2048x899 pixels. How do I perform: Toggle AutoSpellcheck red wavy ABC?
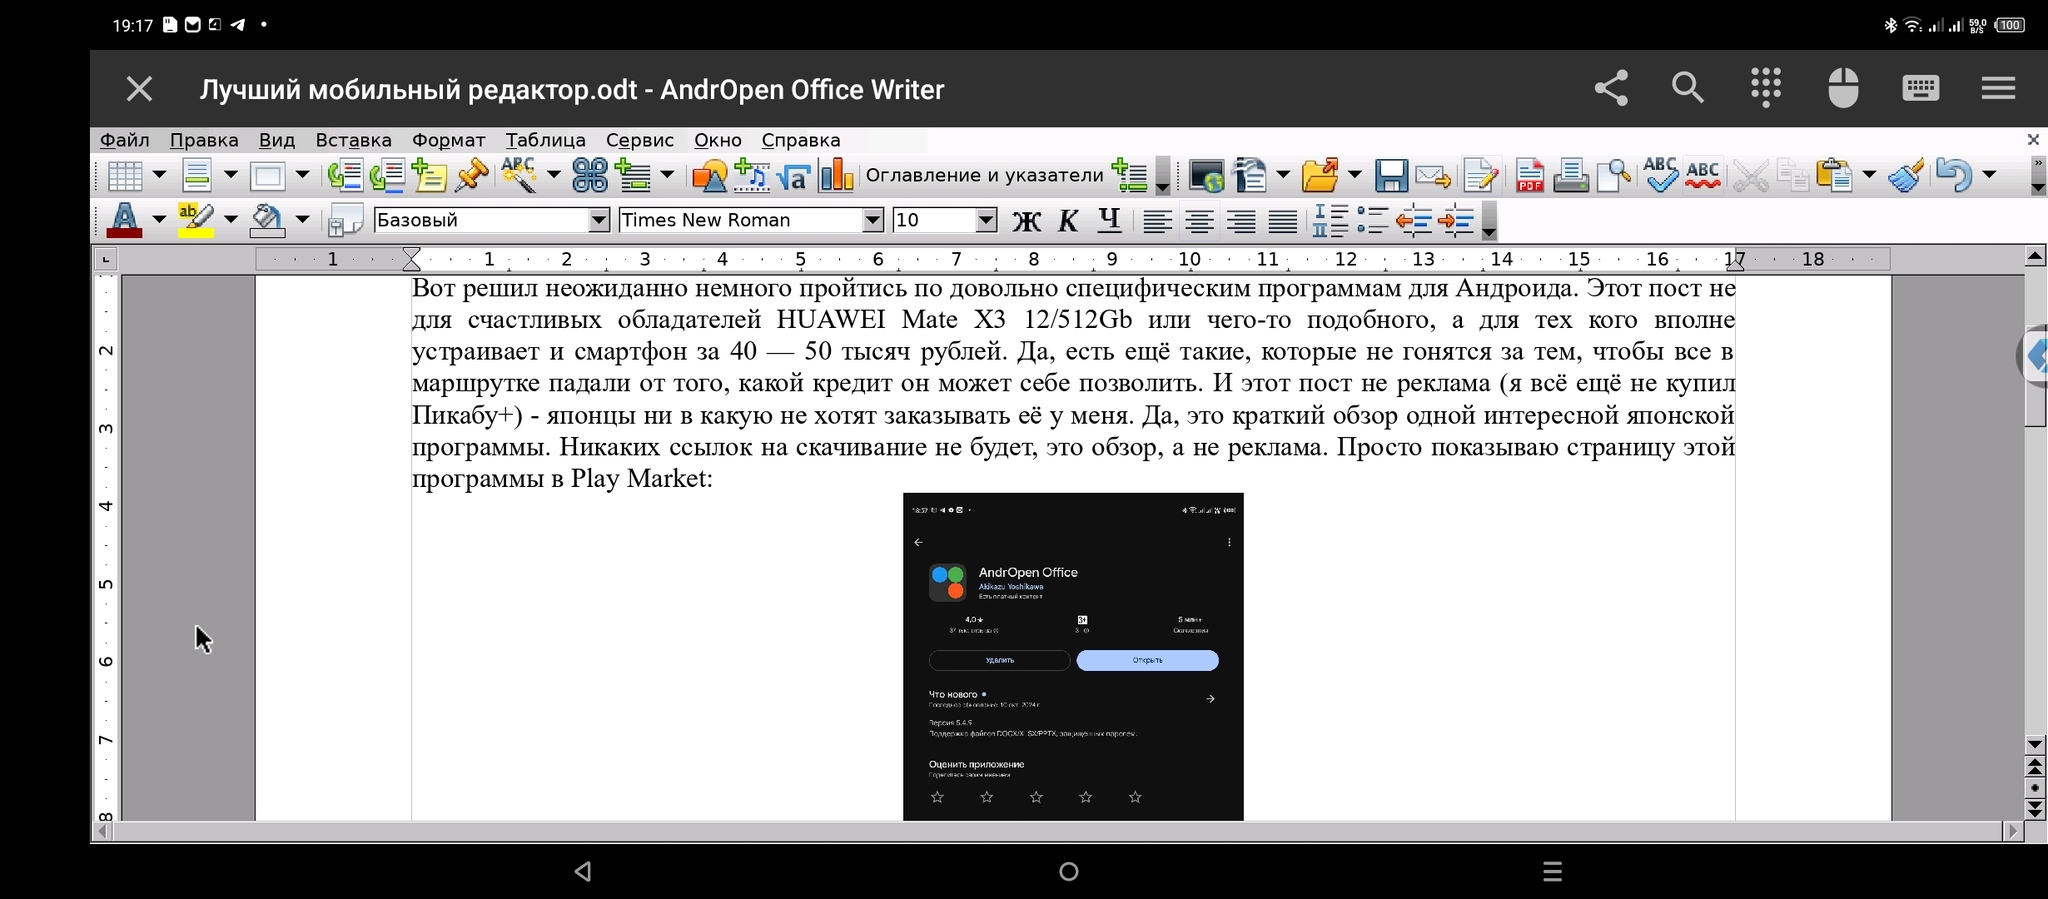point(1703,176)
